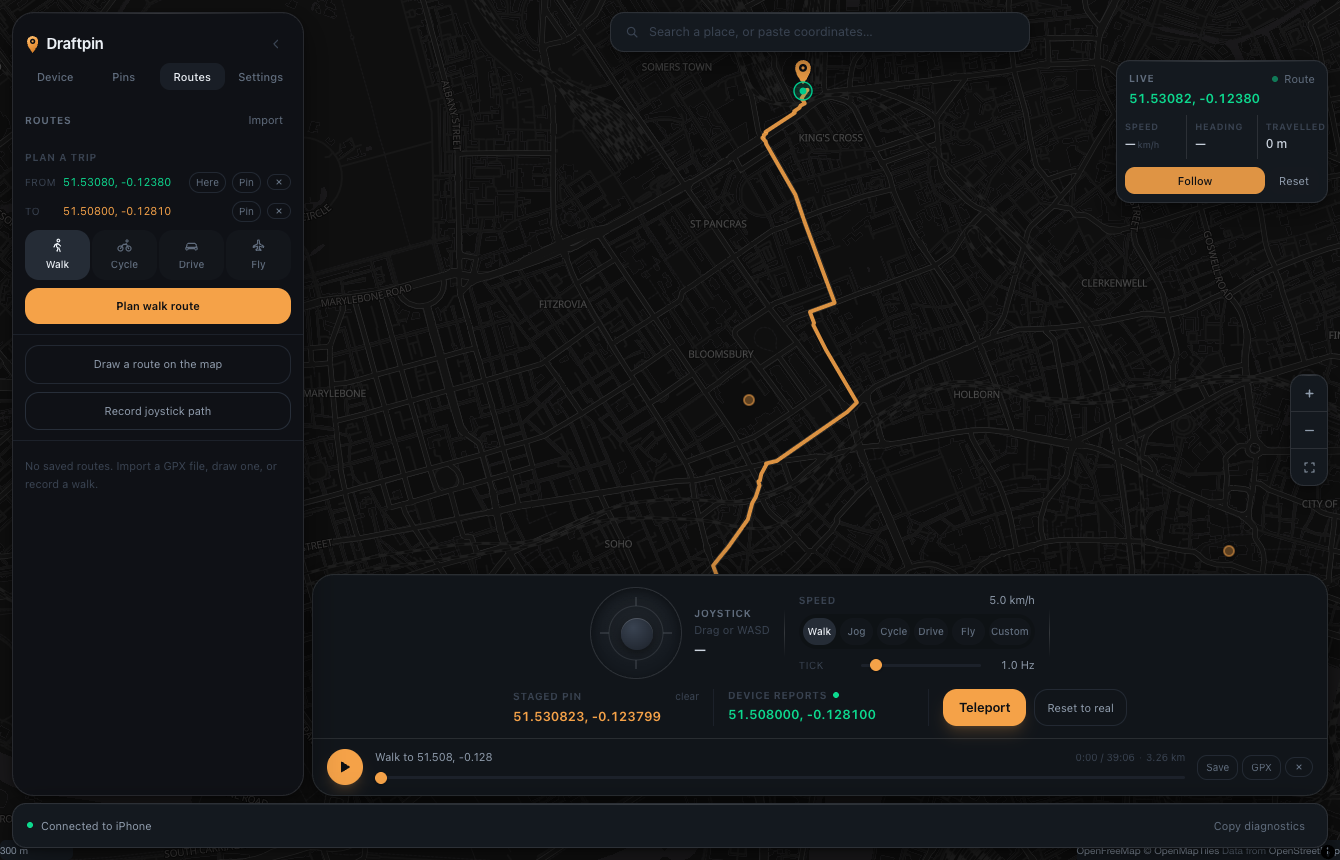Screen dimensions: 1340x860
Task: Zoom in the map with plus
Action: click(1309, 394)
